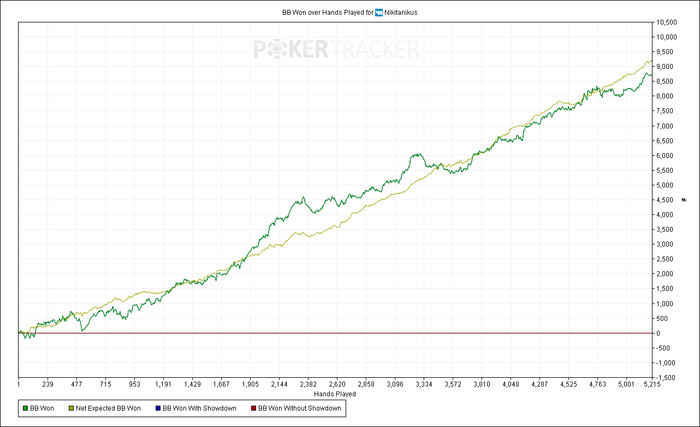Click the x-axis label 3,572
The image size is (700, 427).
453,384
